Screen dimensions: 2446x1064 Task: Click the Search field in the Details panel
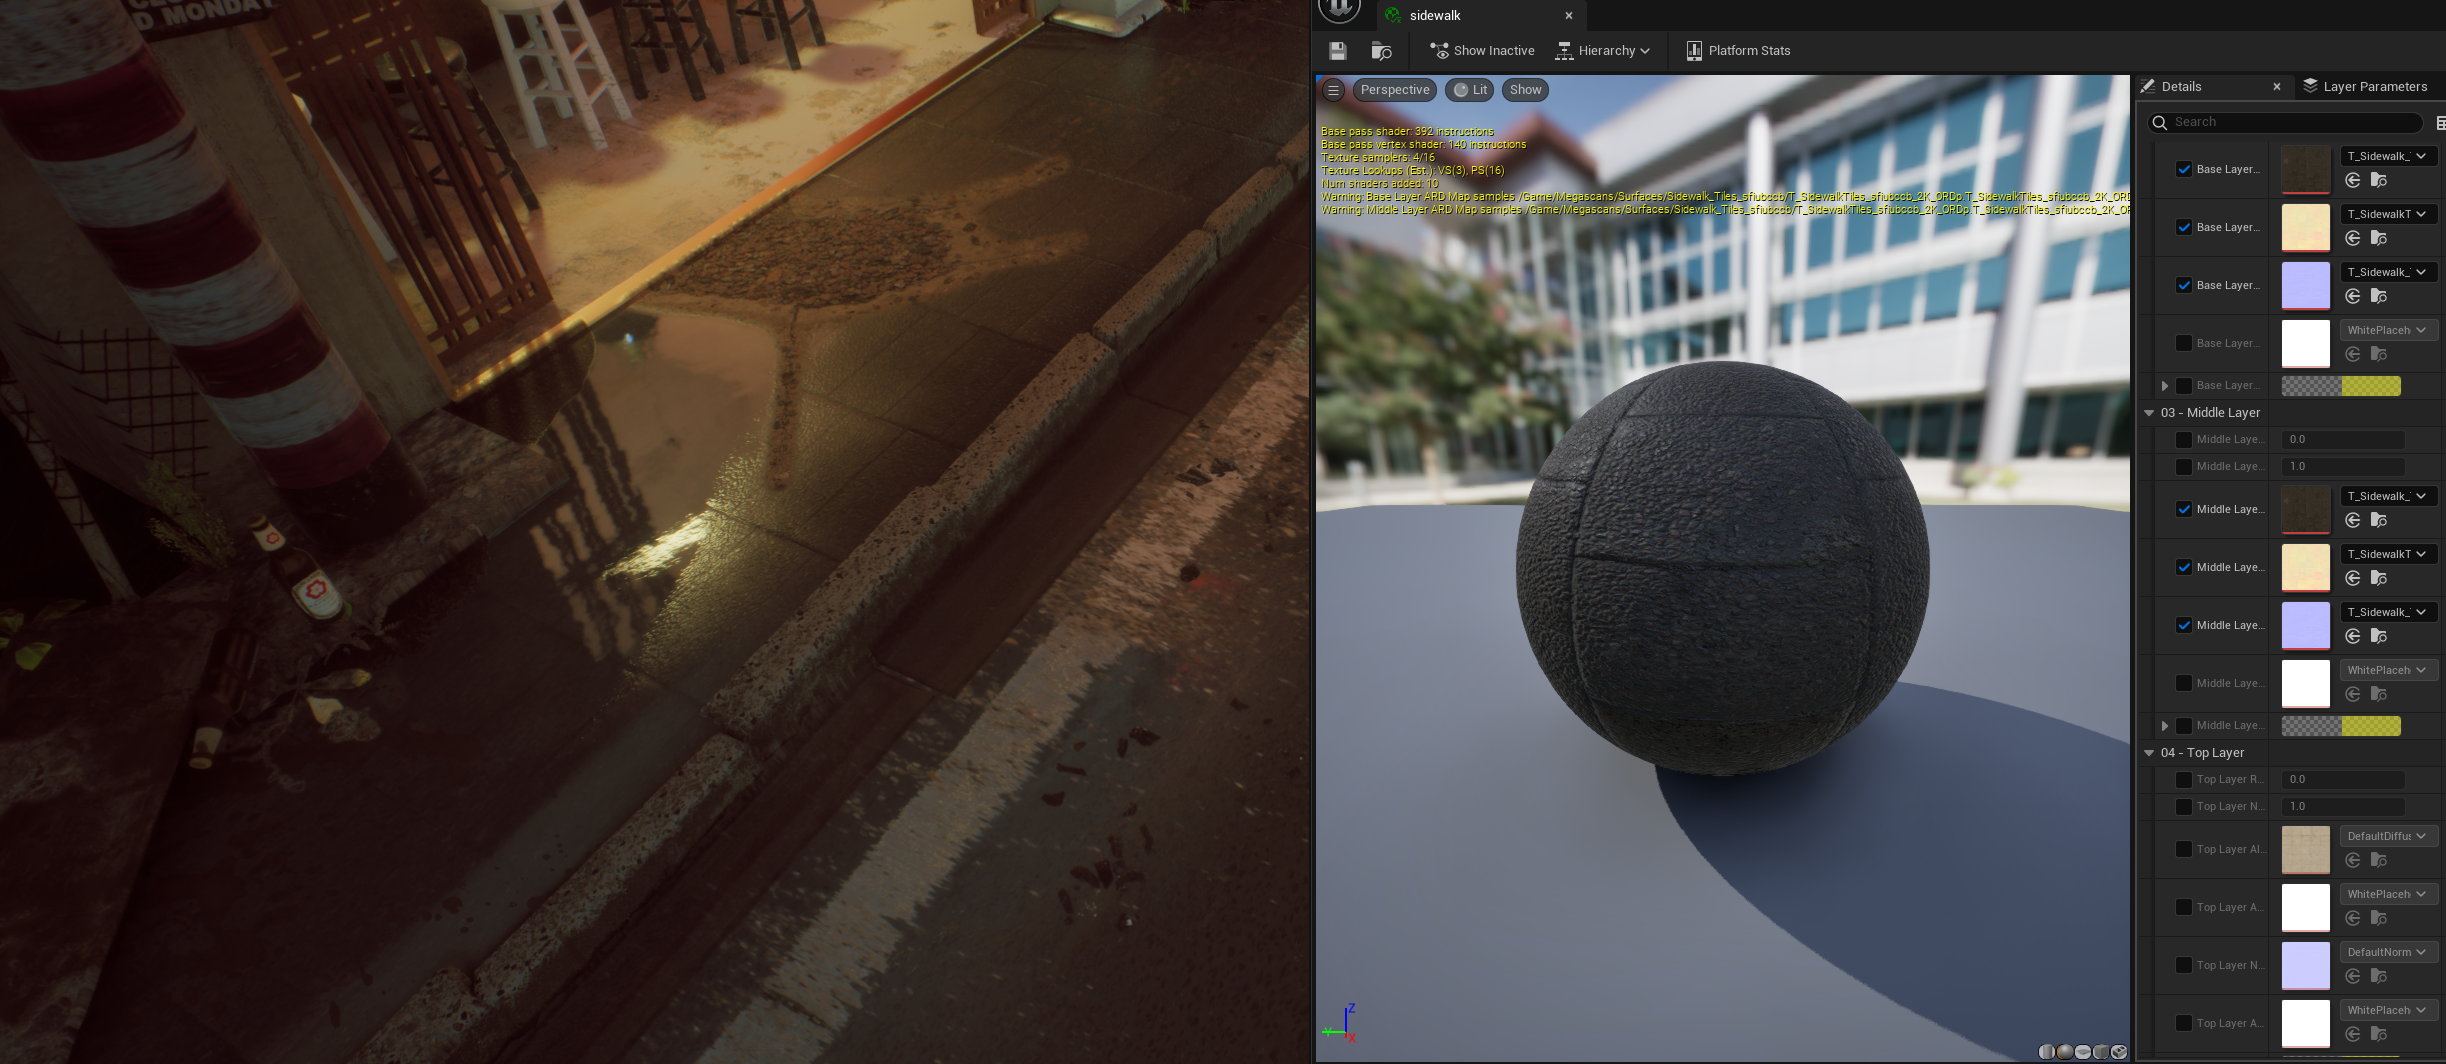[x=2285, y=122]
